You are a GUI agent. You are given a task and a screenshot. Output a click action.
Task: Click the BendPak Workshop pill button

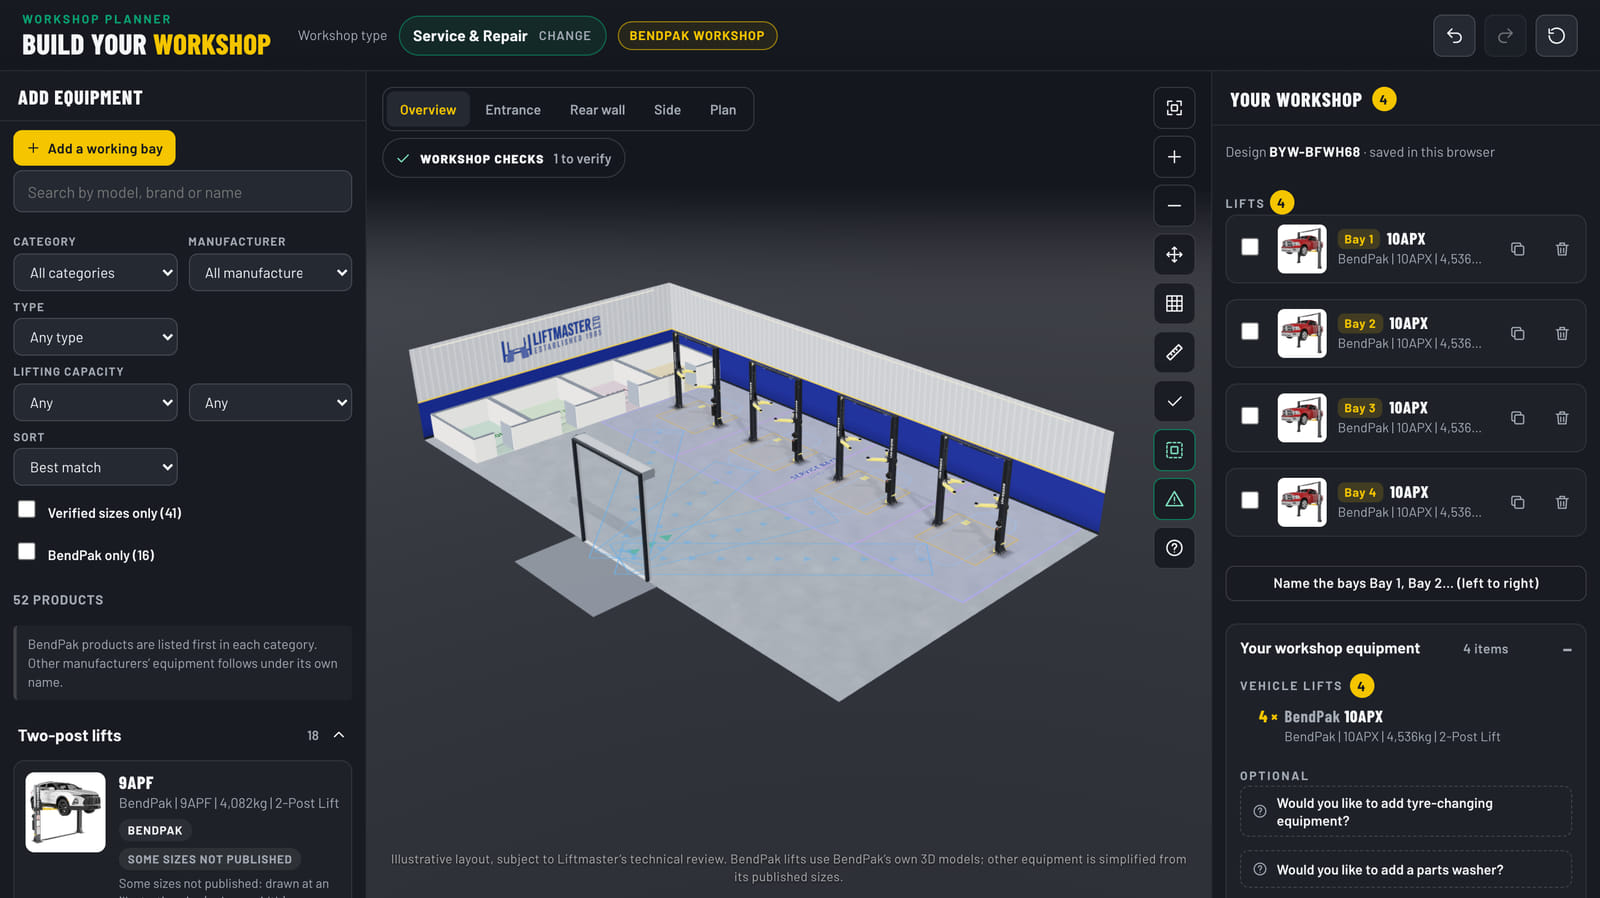697,36
